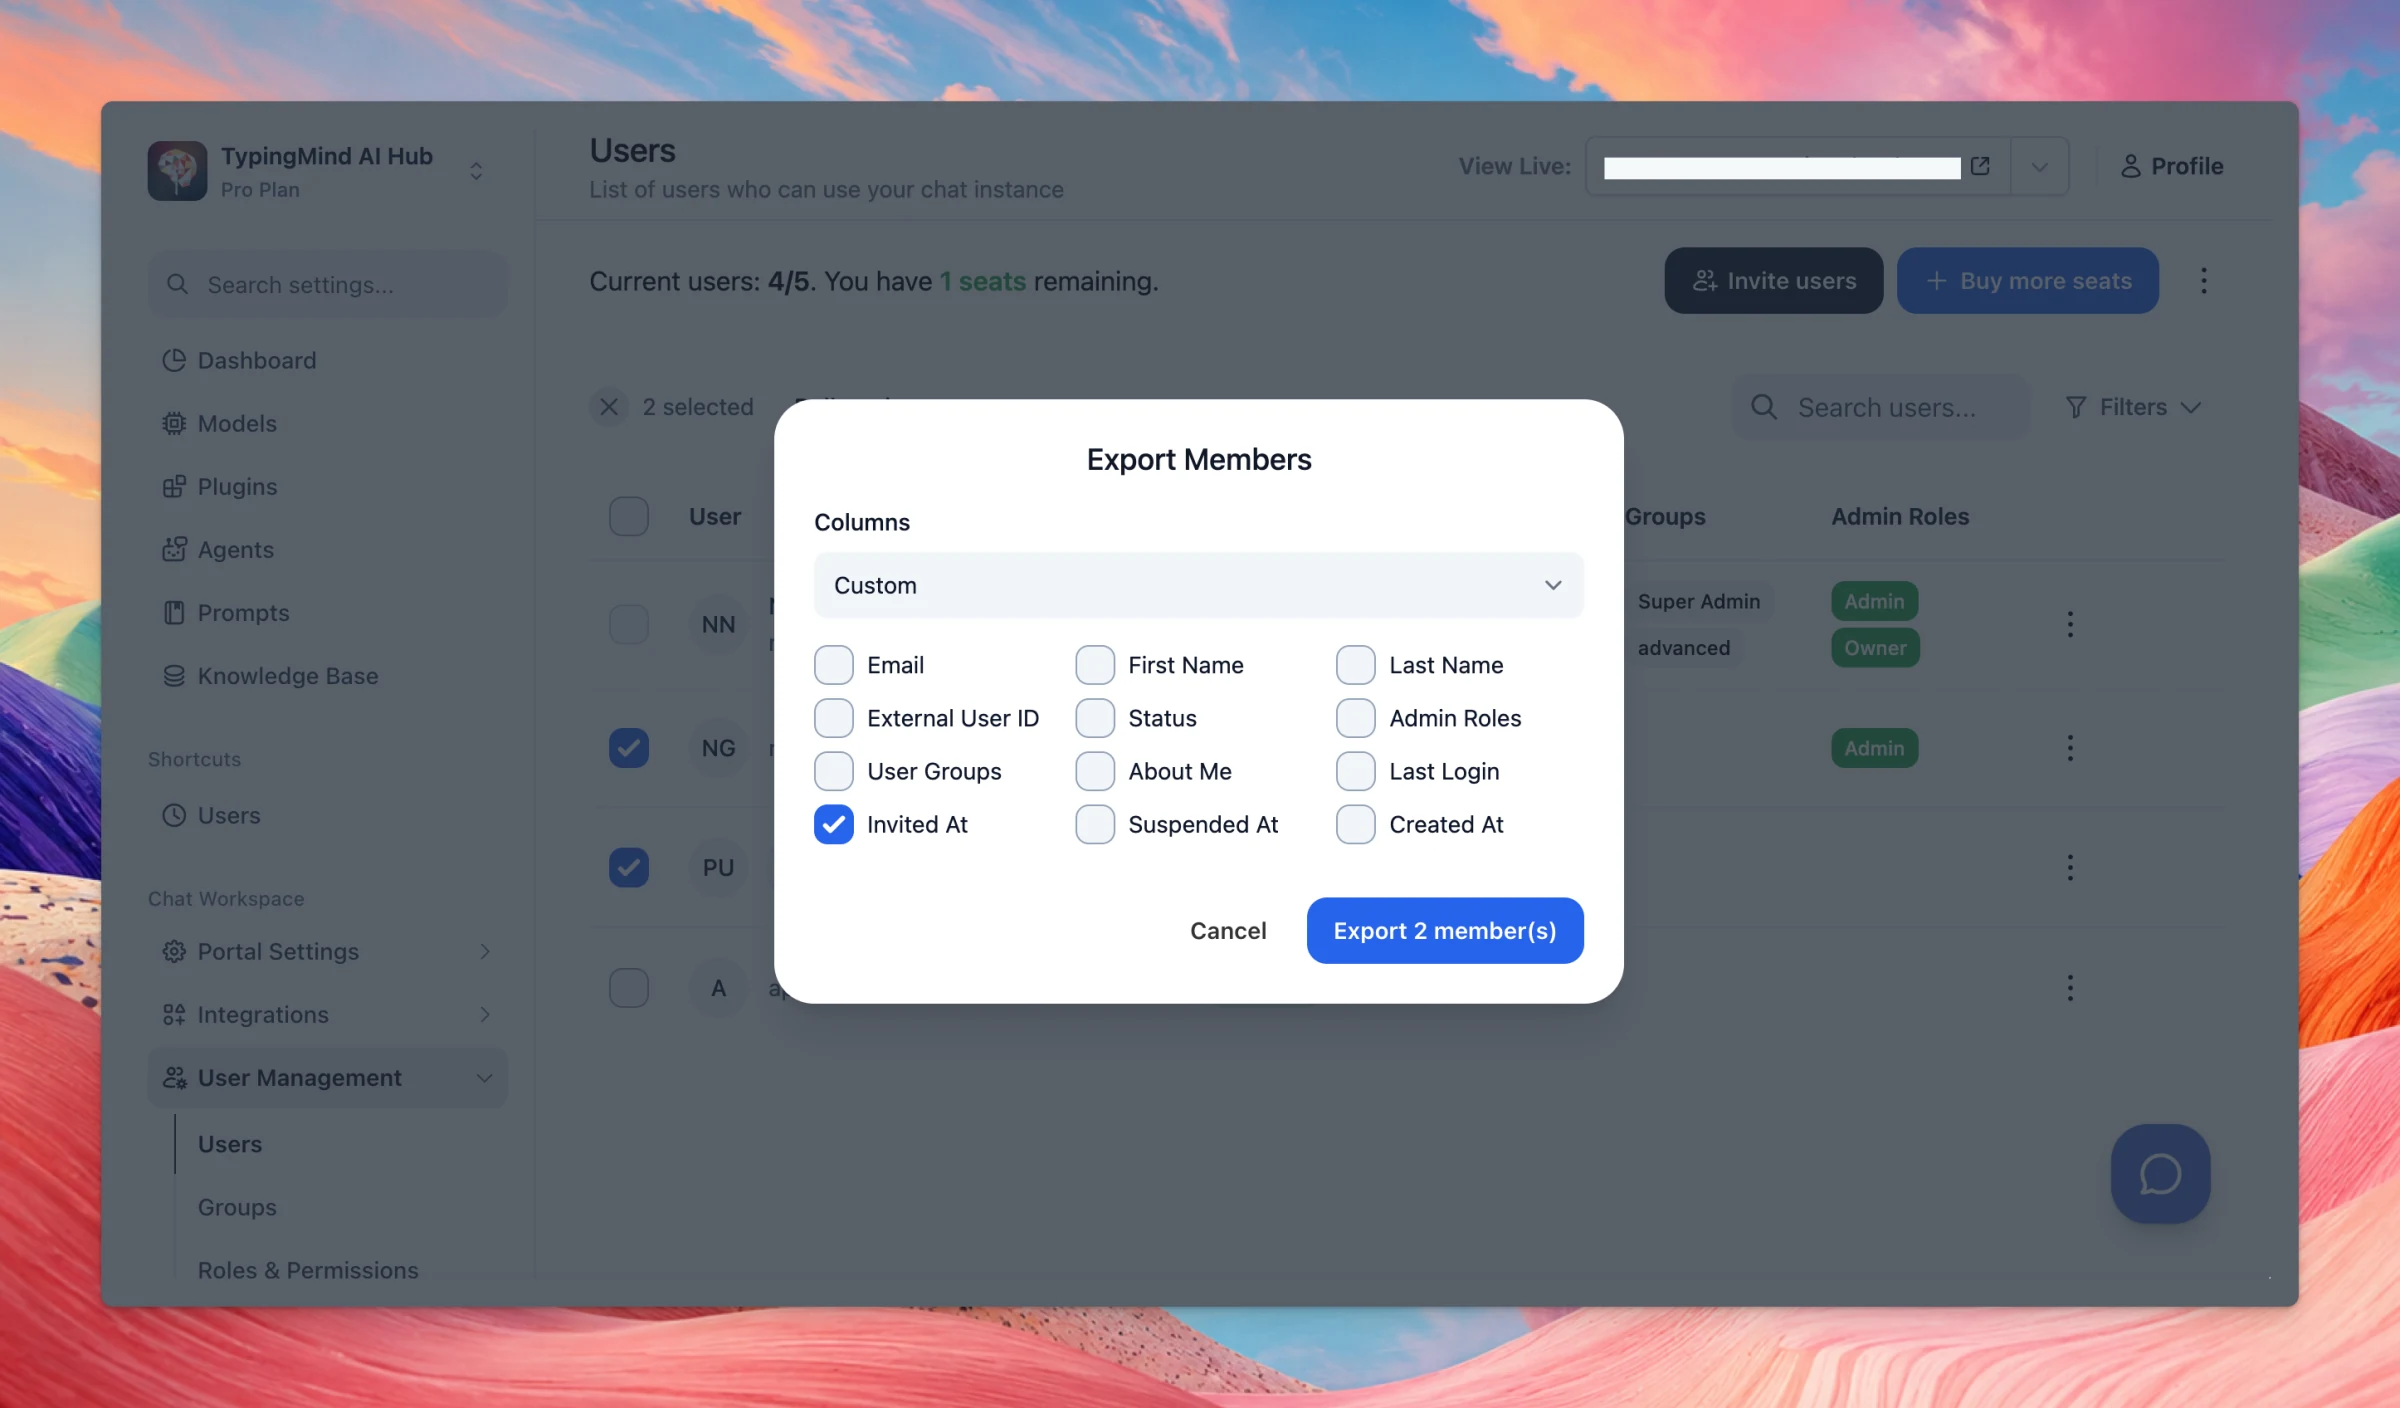Open the workspace switcher arrows

point(477,171)
